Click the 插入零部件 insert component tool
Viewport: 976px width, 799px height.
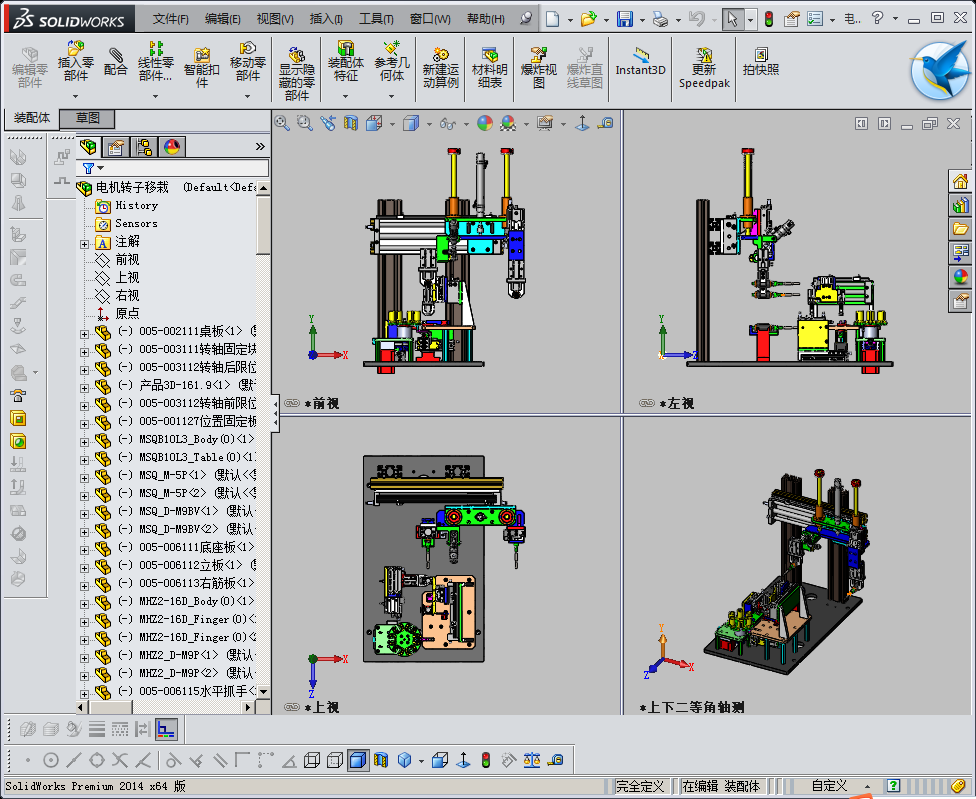pyautogui.click(x=76, y=60)
